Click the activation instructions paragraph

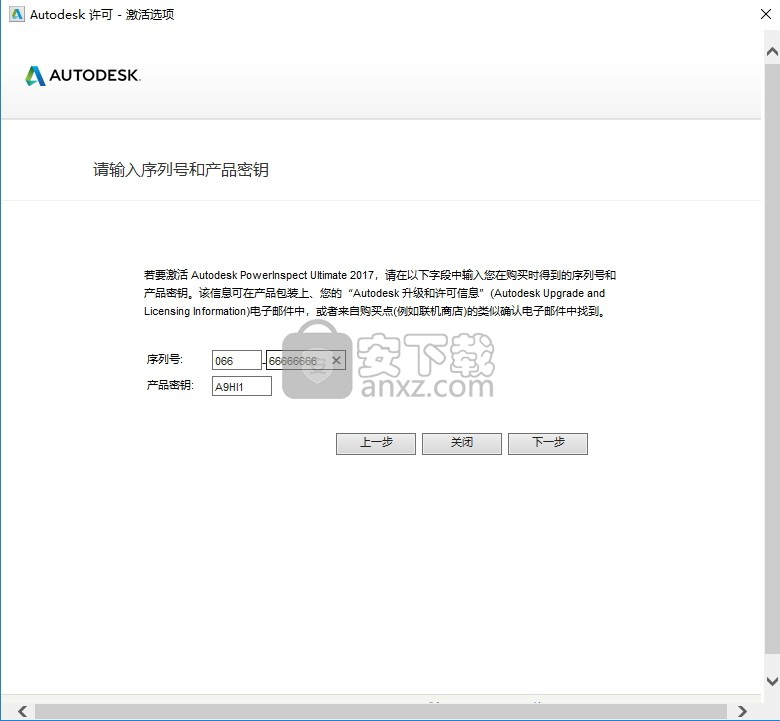tap(380, 293)
